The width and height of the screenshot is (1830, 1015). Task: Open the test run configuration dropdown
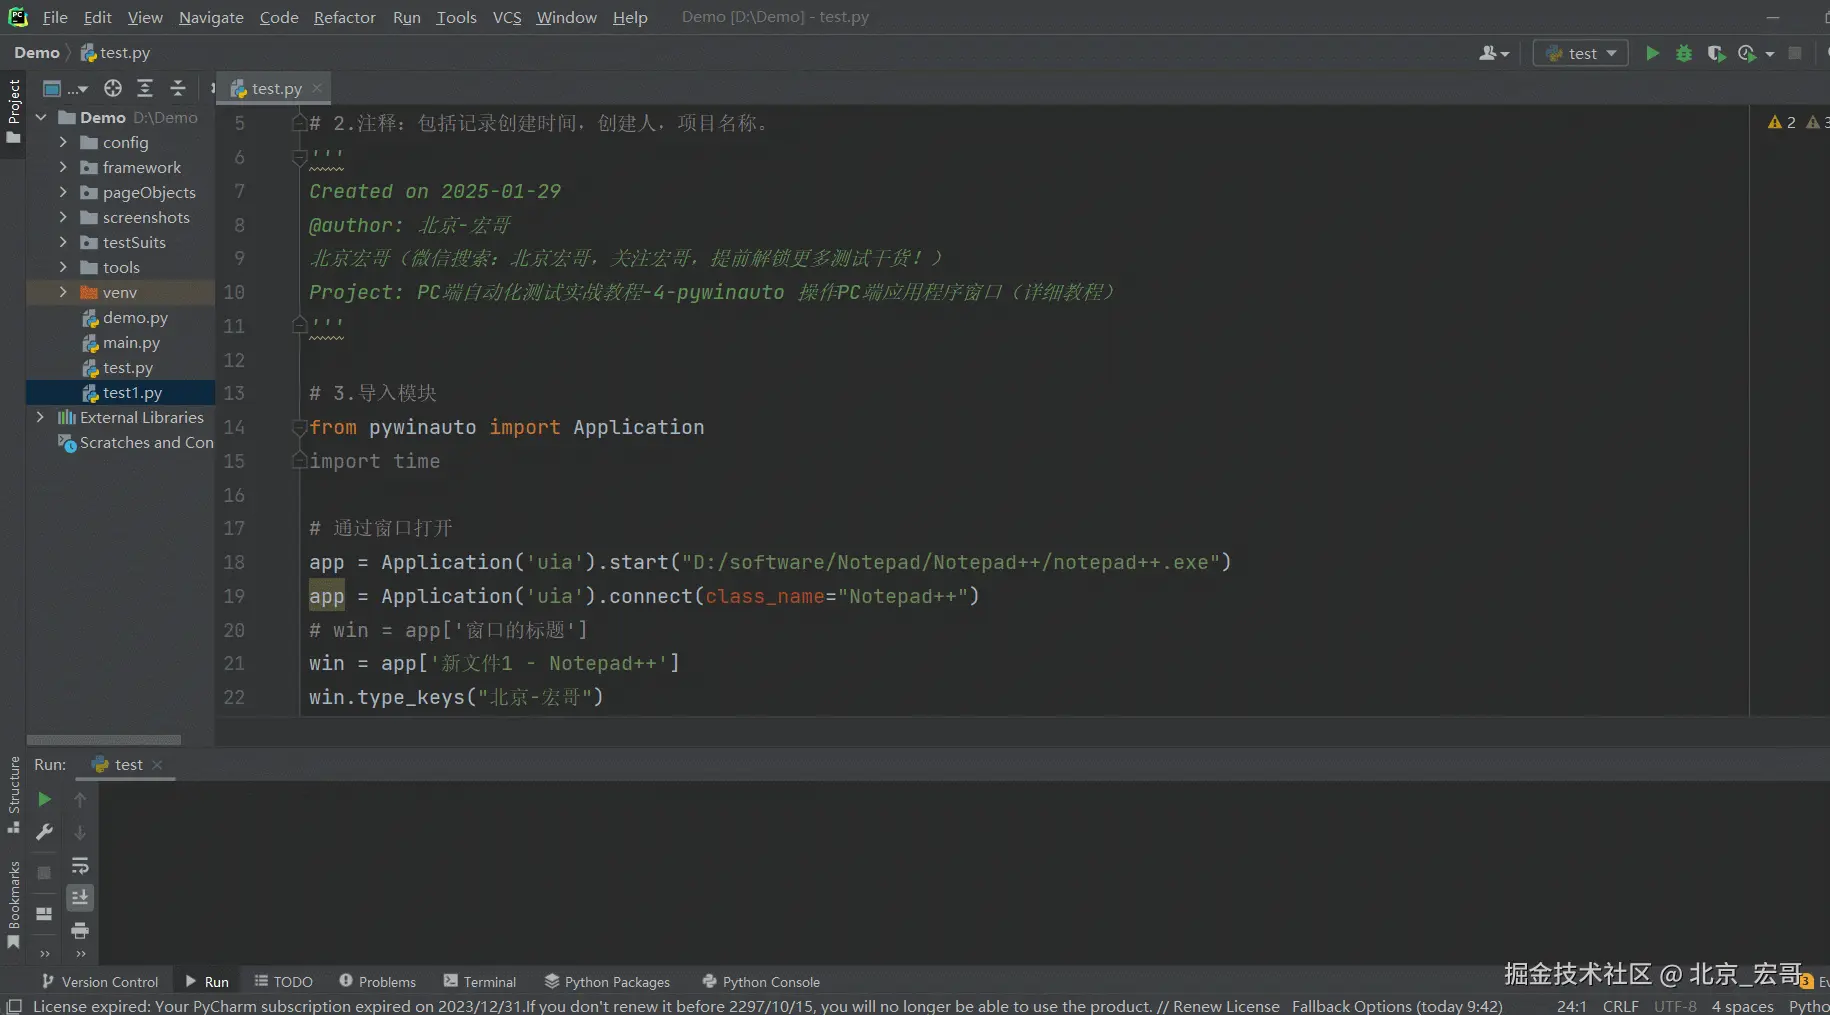(1580, 53)
